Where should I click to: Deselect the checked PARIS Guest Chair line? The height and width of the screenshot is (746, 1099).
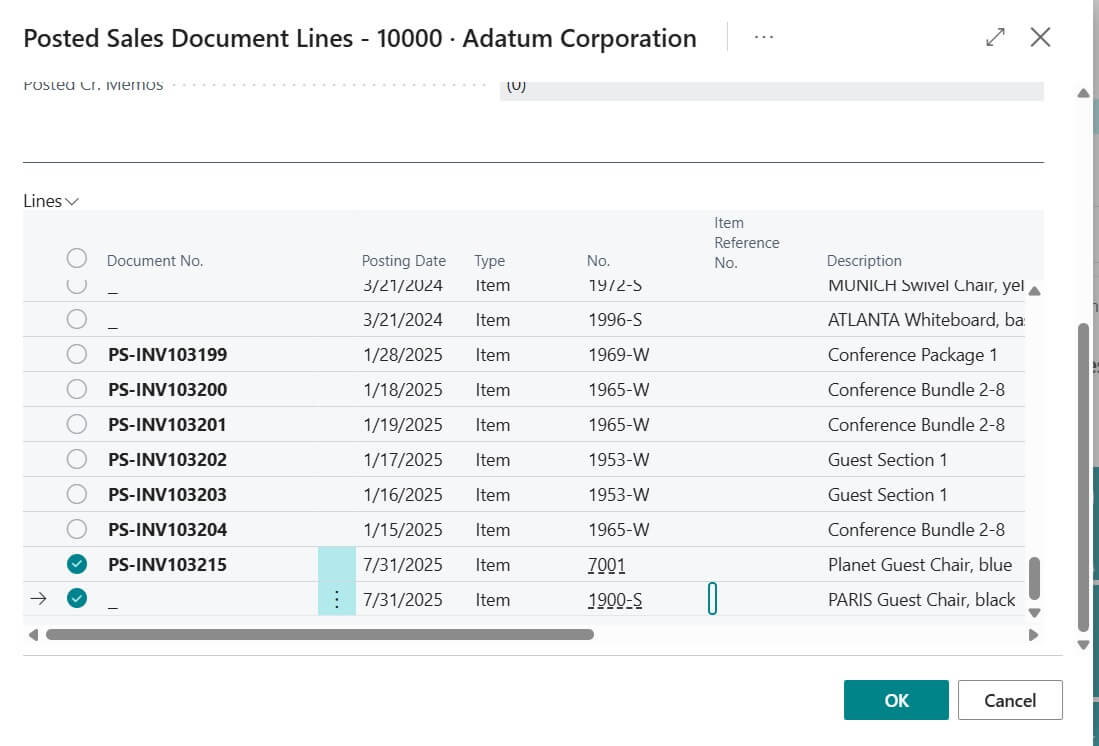(x=77, y=599)
